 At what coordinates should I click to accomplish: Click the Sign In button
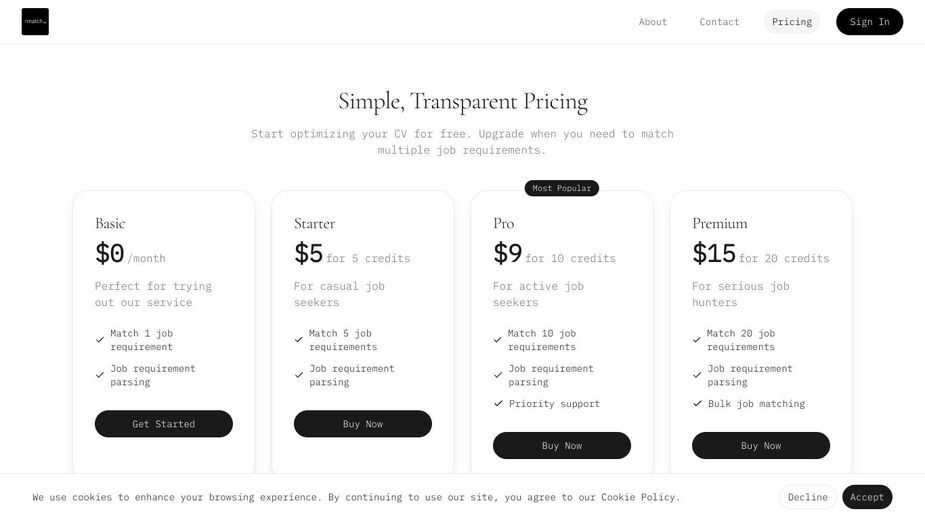click(x=870, y=22)
